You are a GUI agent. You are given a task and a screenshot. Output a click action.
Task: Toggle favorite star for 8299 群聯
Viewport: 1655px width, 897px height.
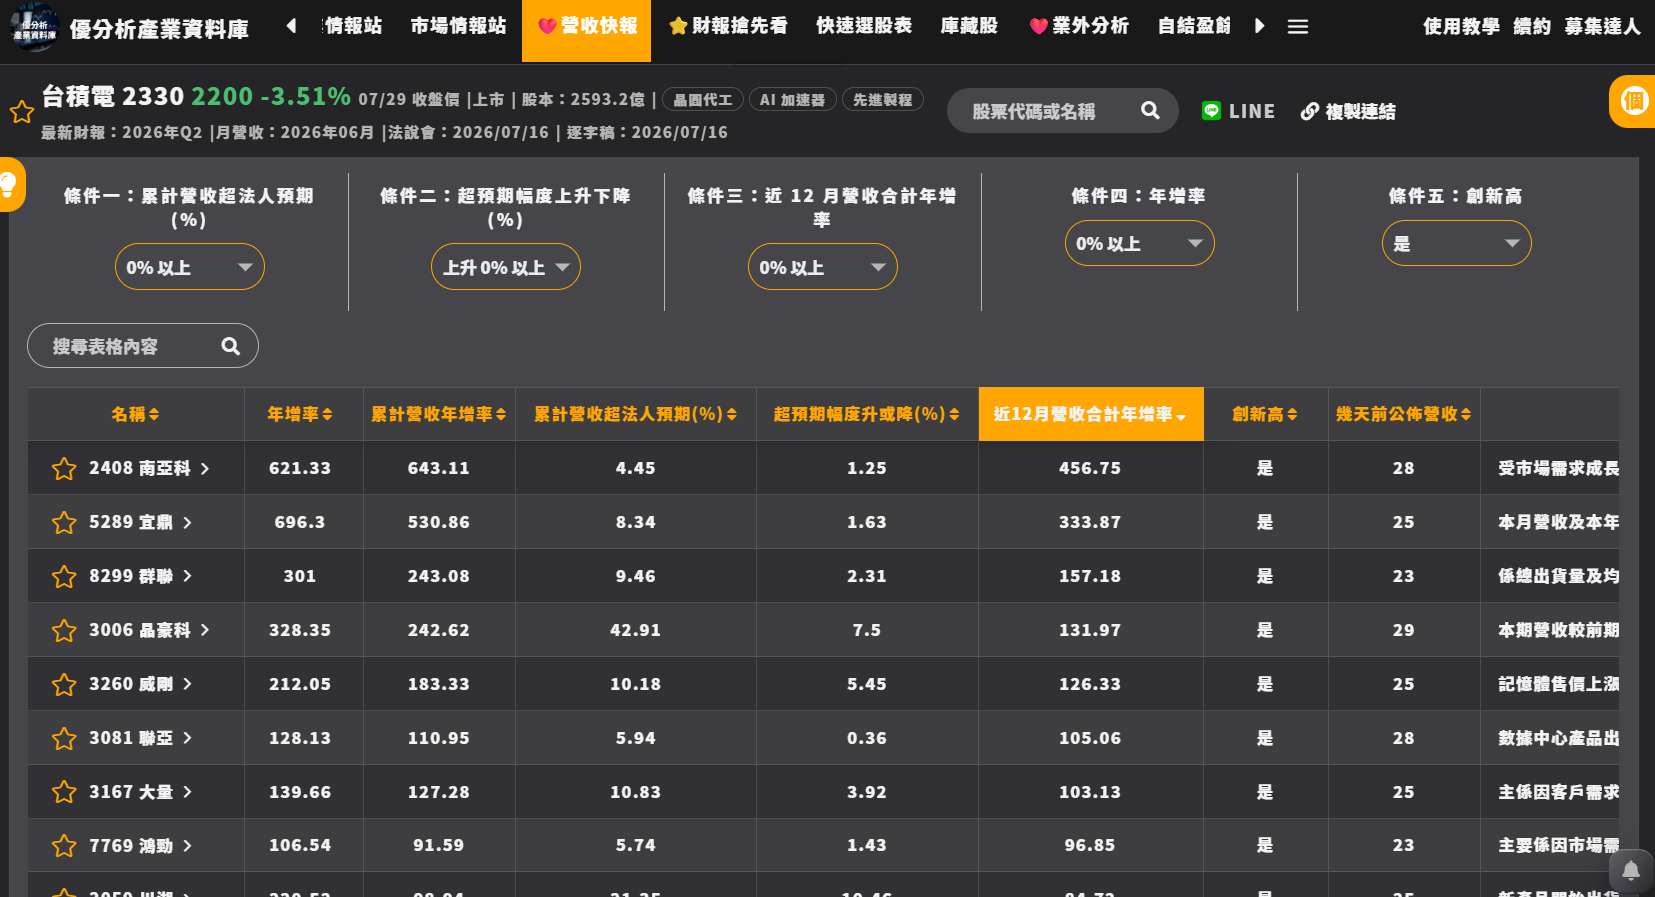(x=64, y=576)
